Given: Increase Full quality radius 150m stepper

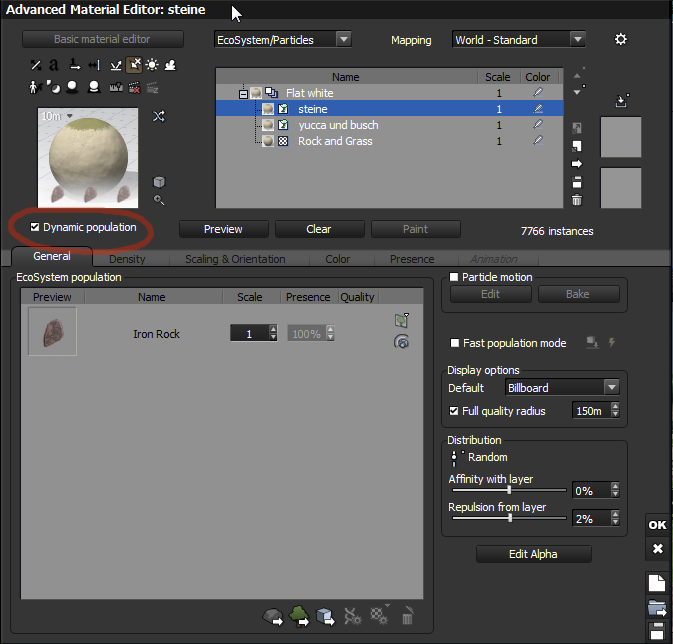Looking at the screenshot, I should (615, 406).
